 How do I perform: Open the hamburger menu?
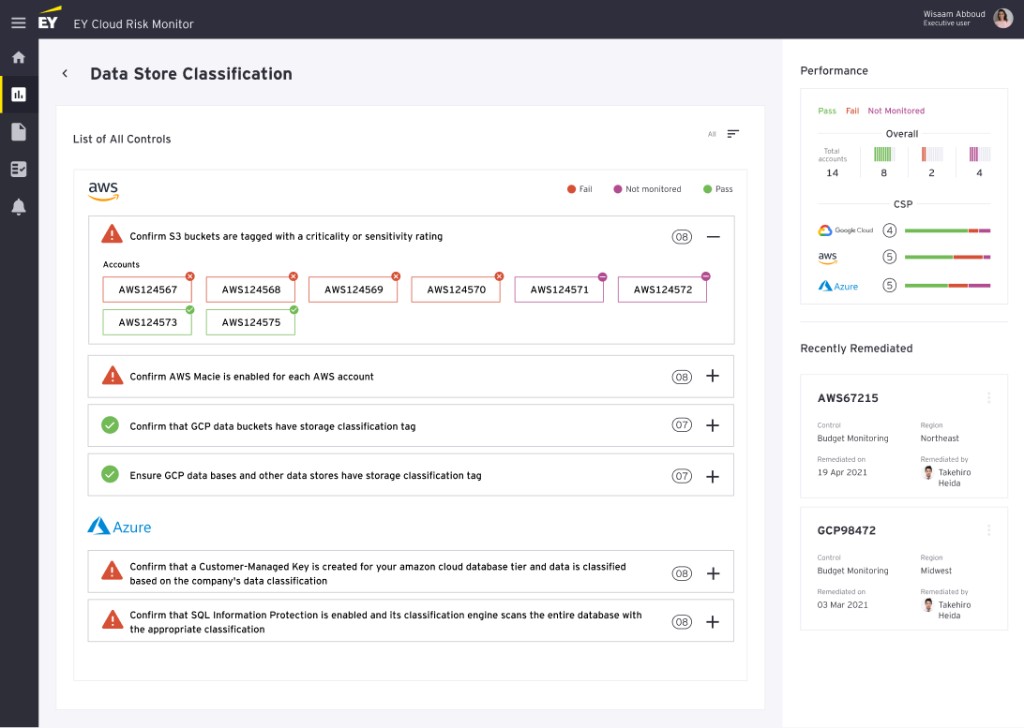tap(18, 23)
